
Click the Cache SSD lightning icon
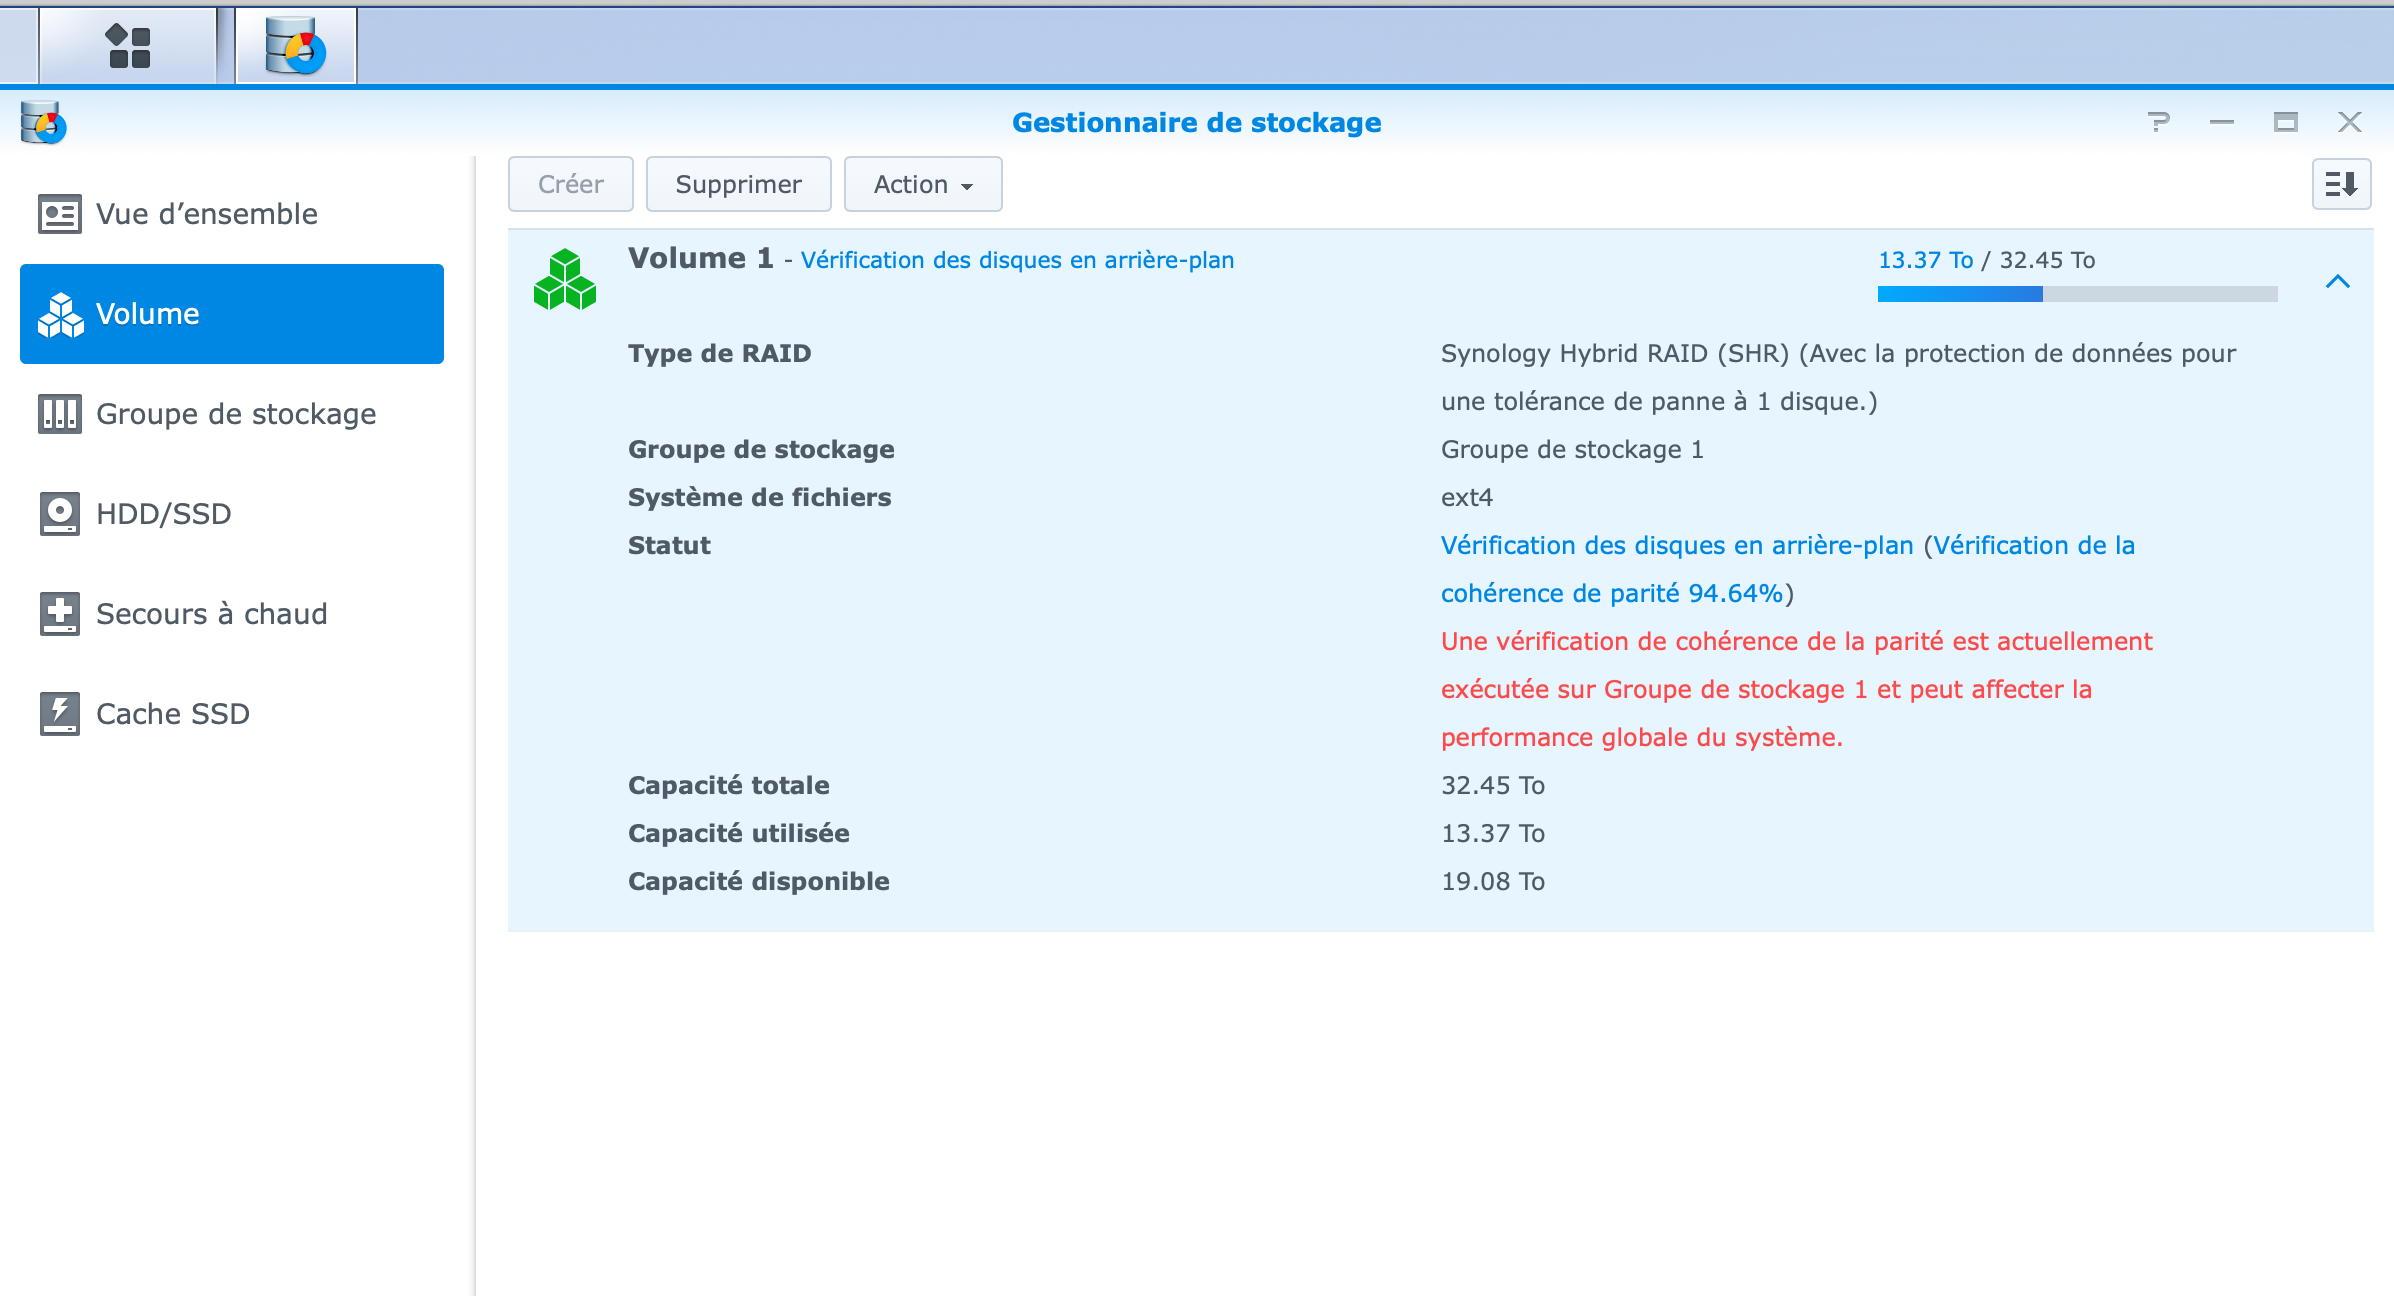pyautogui.click(x=60, y=714)
